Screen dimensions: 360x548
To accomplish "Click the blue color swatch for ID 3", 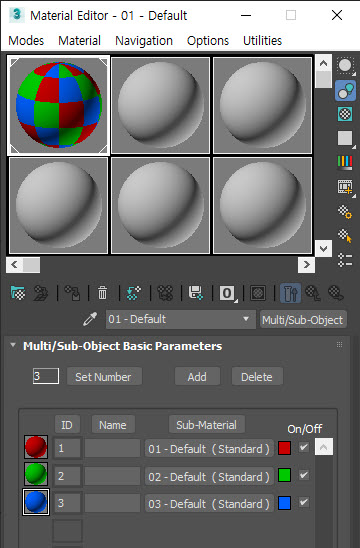I will tap(285, 503).
